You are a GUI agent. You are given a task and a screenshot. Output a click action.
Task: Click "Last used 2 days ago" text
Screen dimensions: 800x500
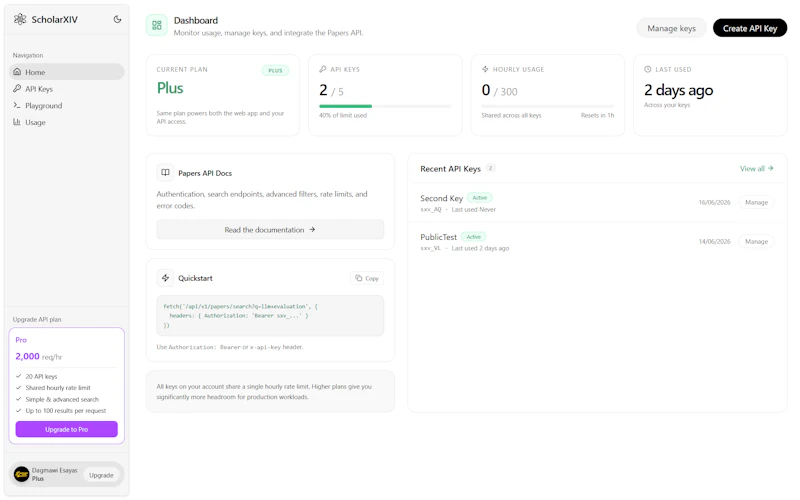[x=480, y=248]
